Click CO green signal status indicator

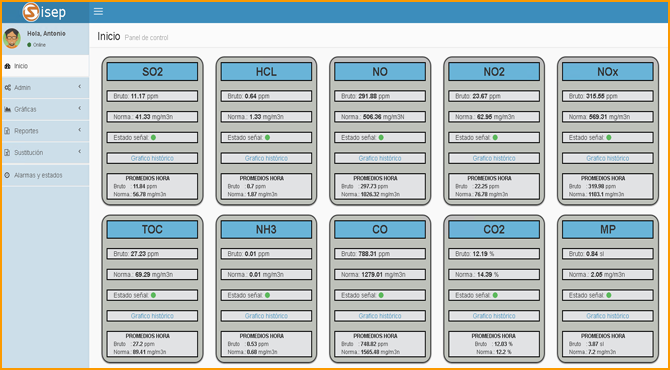[x=381, y=295]
